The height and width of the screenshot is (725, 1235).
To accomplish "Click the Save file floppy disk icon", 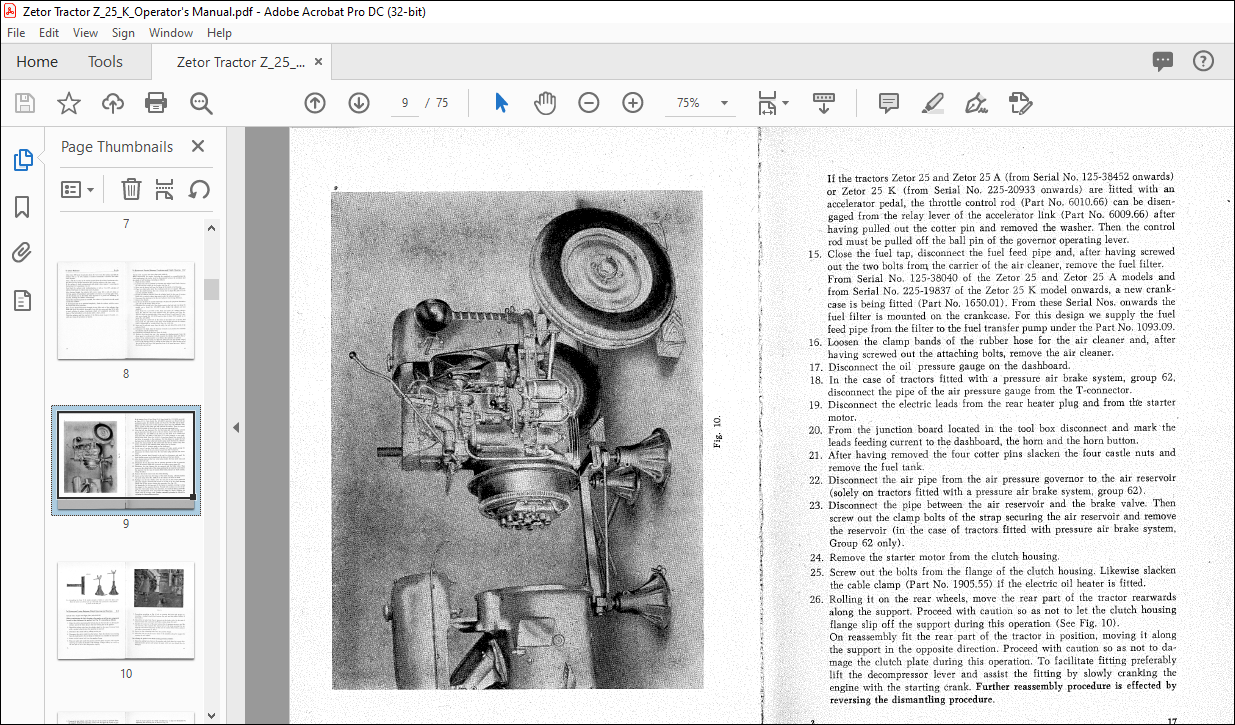I will 25,103.
